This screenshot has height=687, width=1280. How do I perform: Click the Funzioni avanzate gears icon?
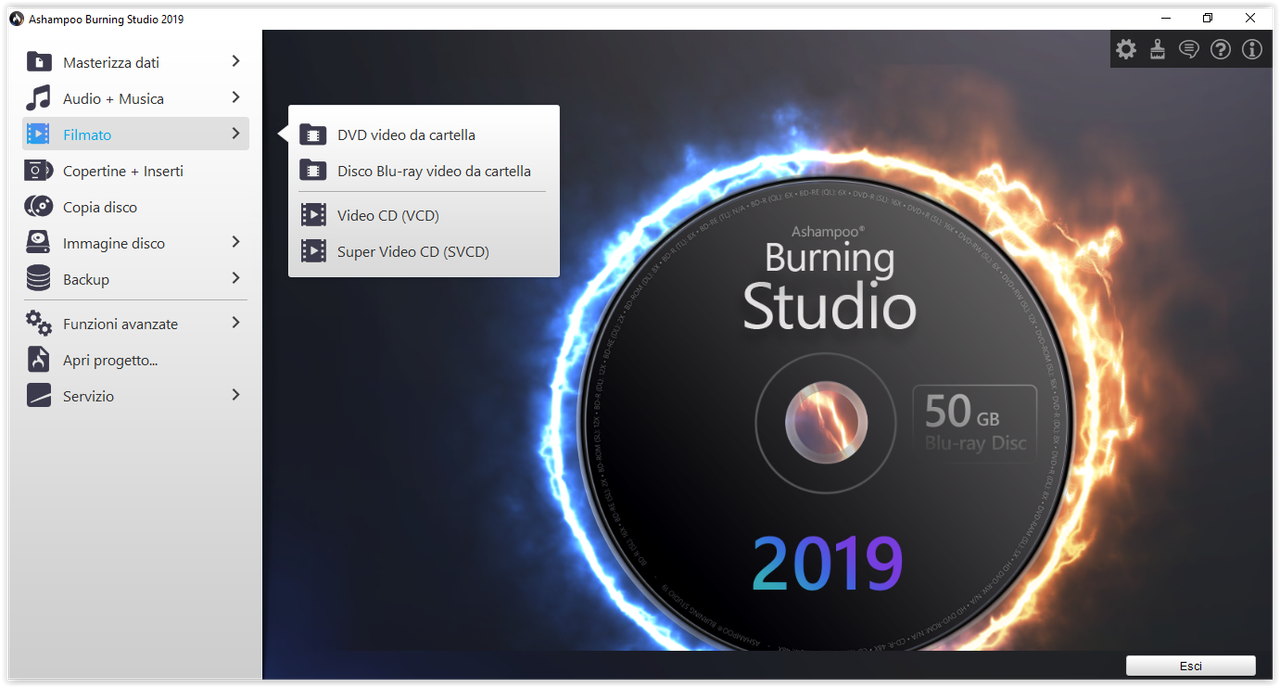38,323
